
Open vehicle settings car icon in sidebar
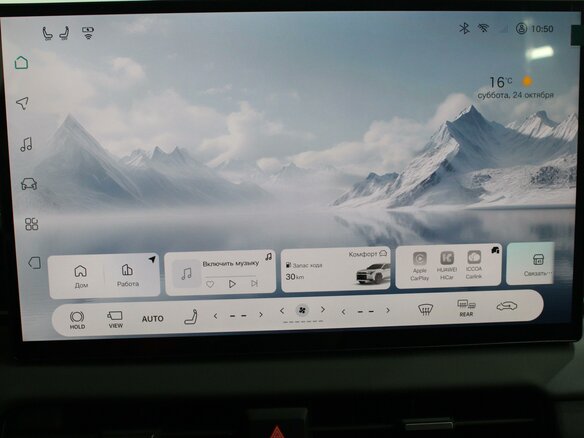pyautogui.click(x=29, y=184)
